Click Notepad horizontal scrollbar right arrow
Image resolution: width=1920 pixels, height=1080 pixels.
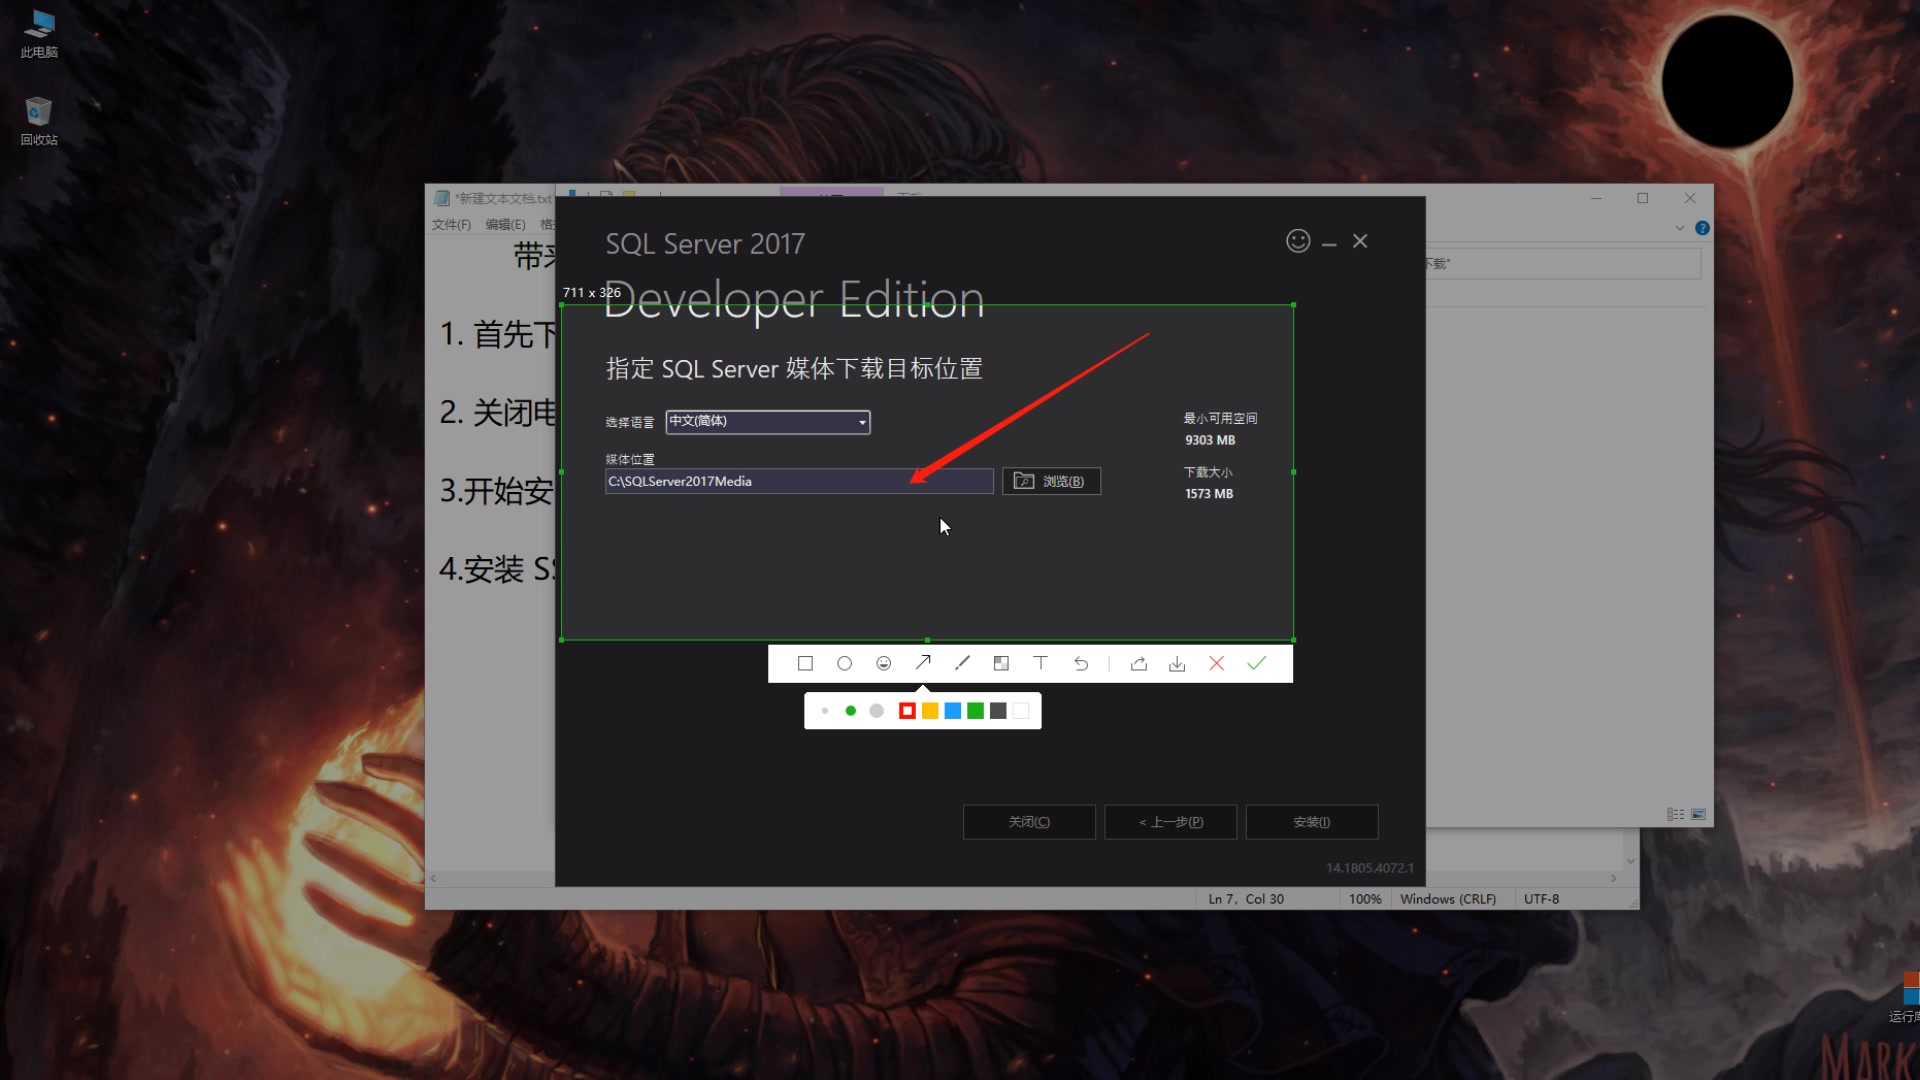1613,878
